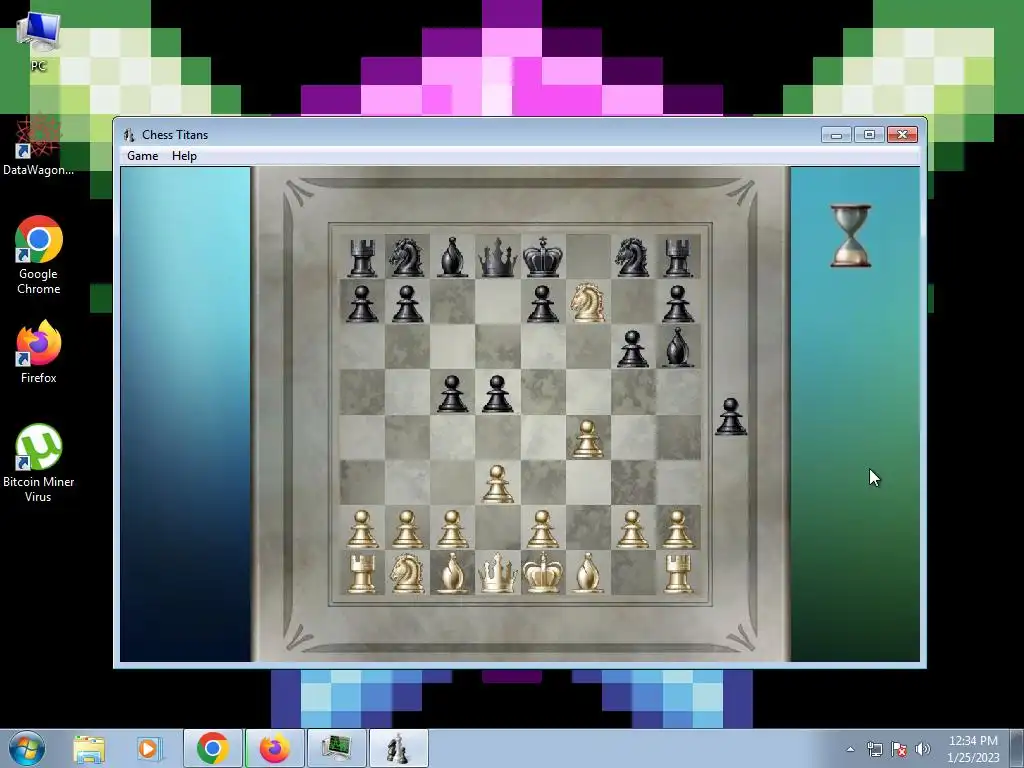Open the Windows Start menu
This screenshot has width=1024, height=768.
pyautogui.click(x=27, y=748)
